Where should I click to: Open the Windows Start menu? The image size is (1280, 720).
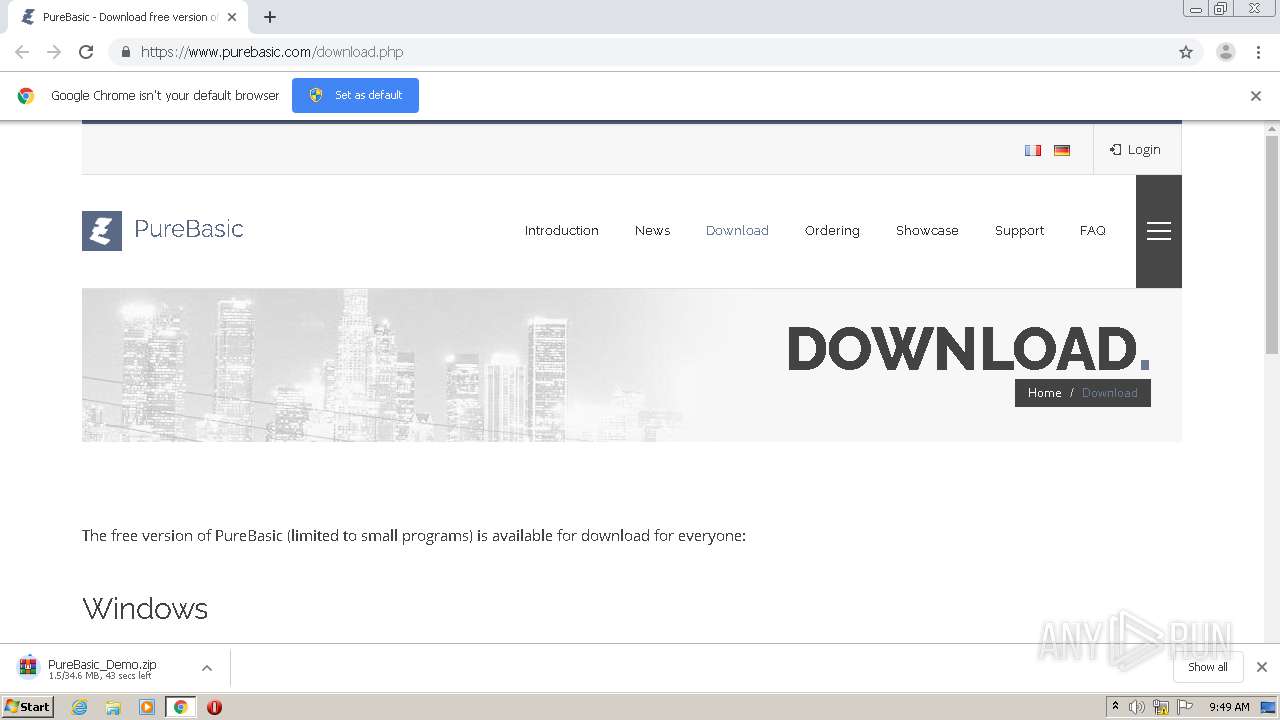pos(28,707)
